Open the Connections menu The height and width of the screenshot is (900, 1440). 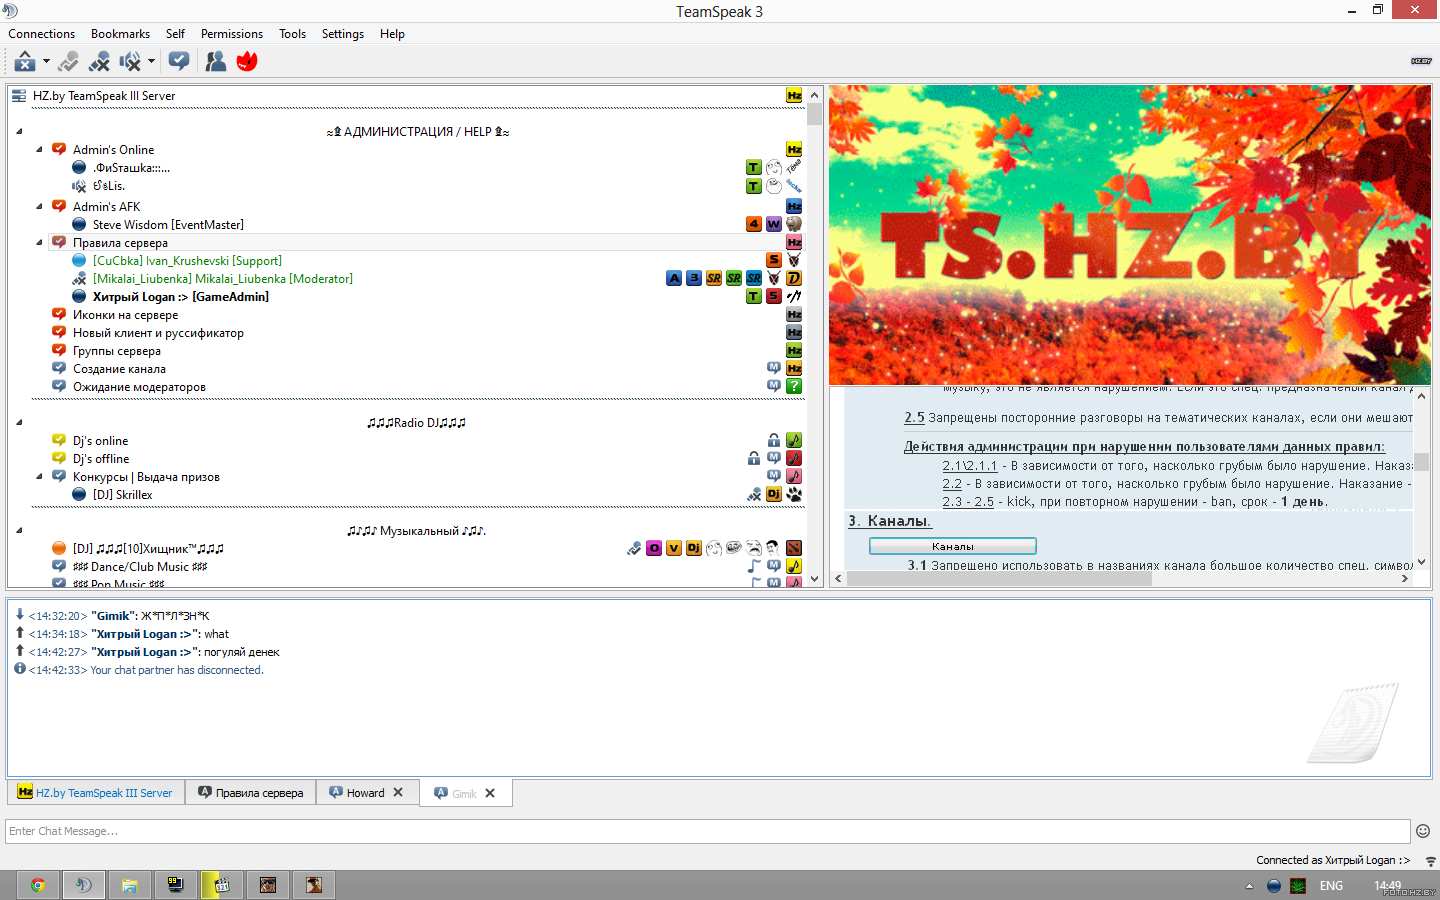(41, 34)
